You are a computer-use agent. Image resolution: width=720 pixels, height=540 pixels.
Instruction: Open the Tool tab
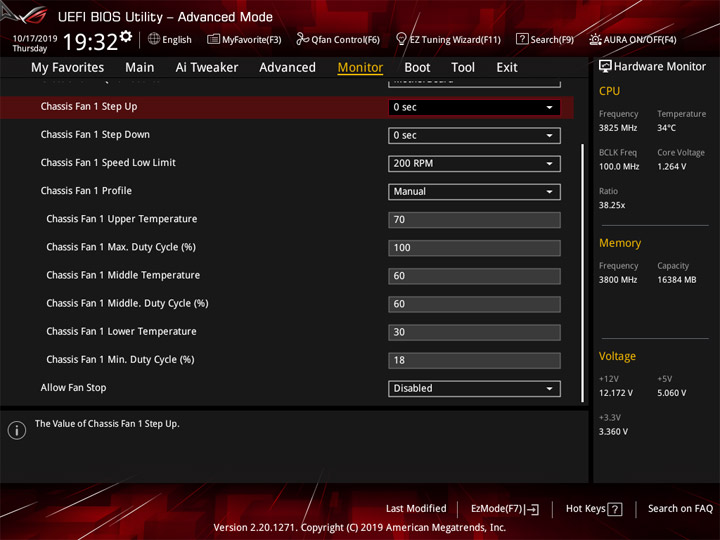(x=463, y=68)
